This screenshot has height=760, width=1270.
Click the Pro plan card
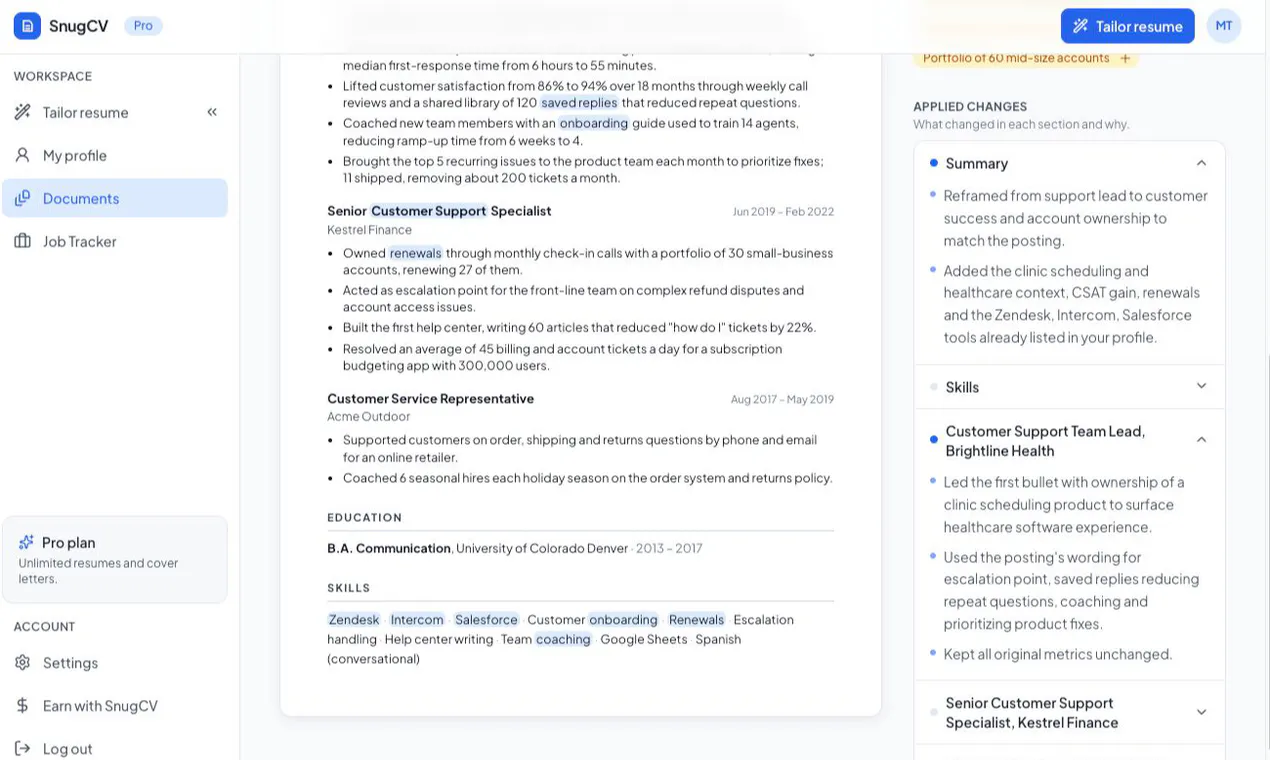[115, 560]
